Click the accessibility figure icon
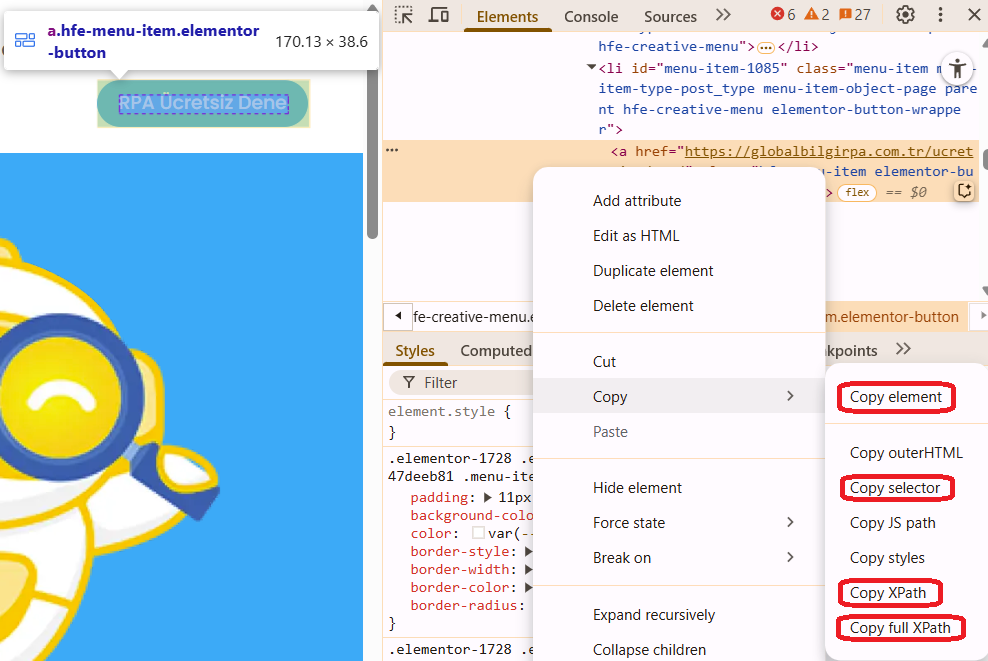The height and width of the screenshot is (661, 988). point(957,68)
